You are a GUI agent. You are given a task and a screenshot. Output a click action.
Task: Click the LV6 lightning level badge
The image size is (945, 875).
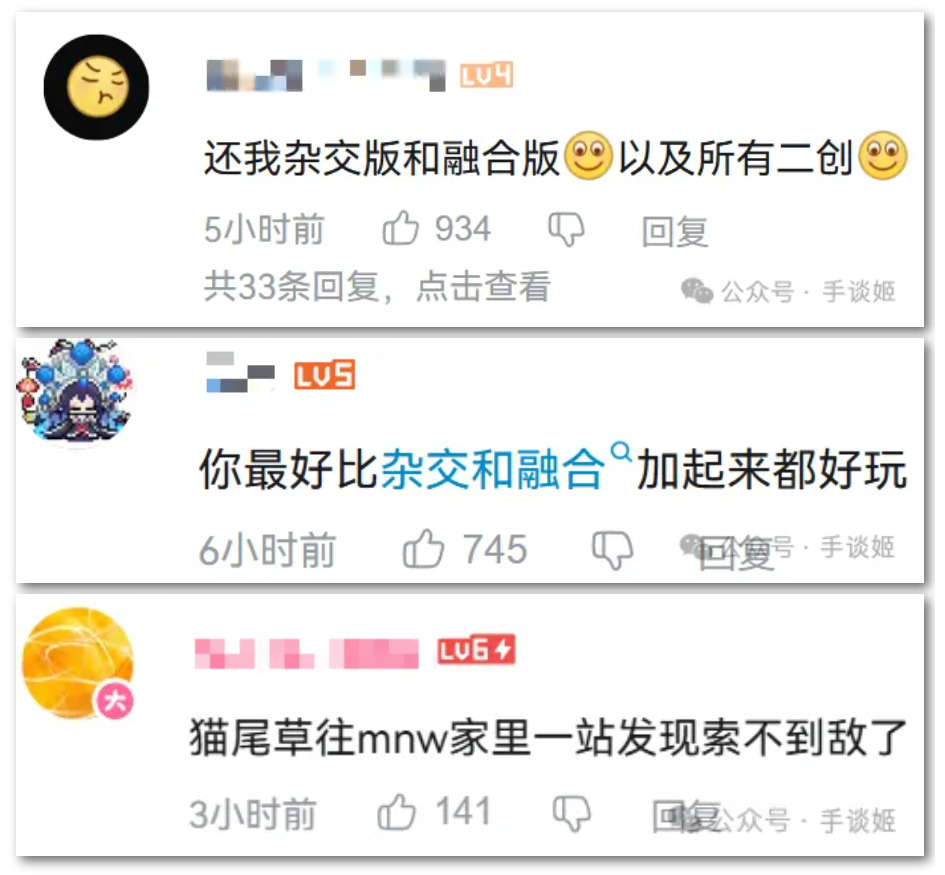476,650
